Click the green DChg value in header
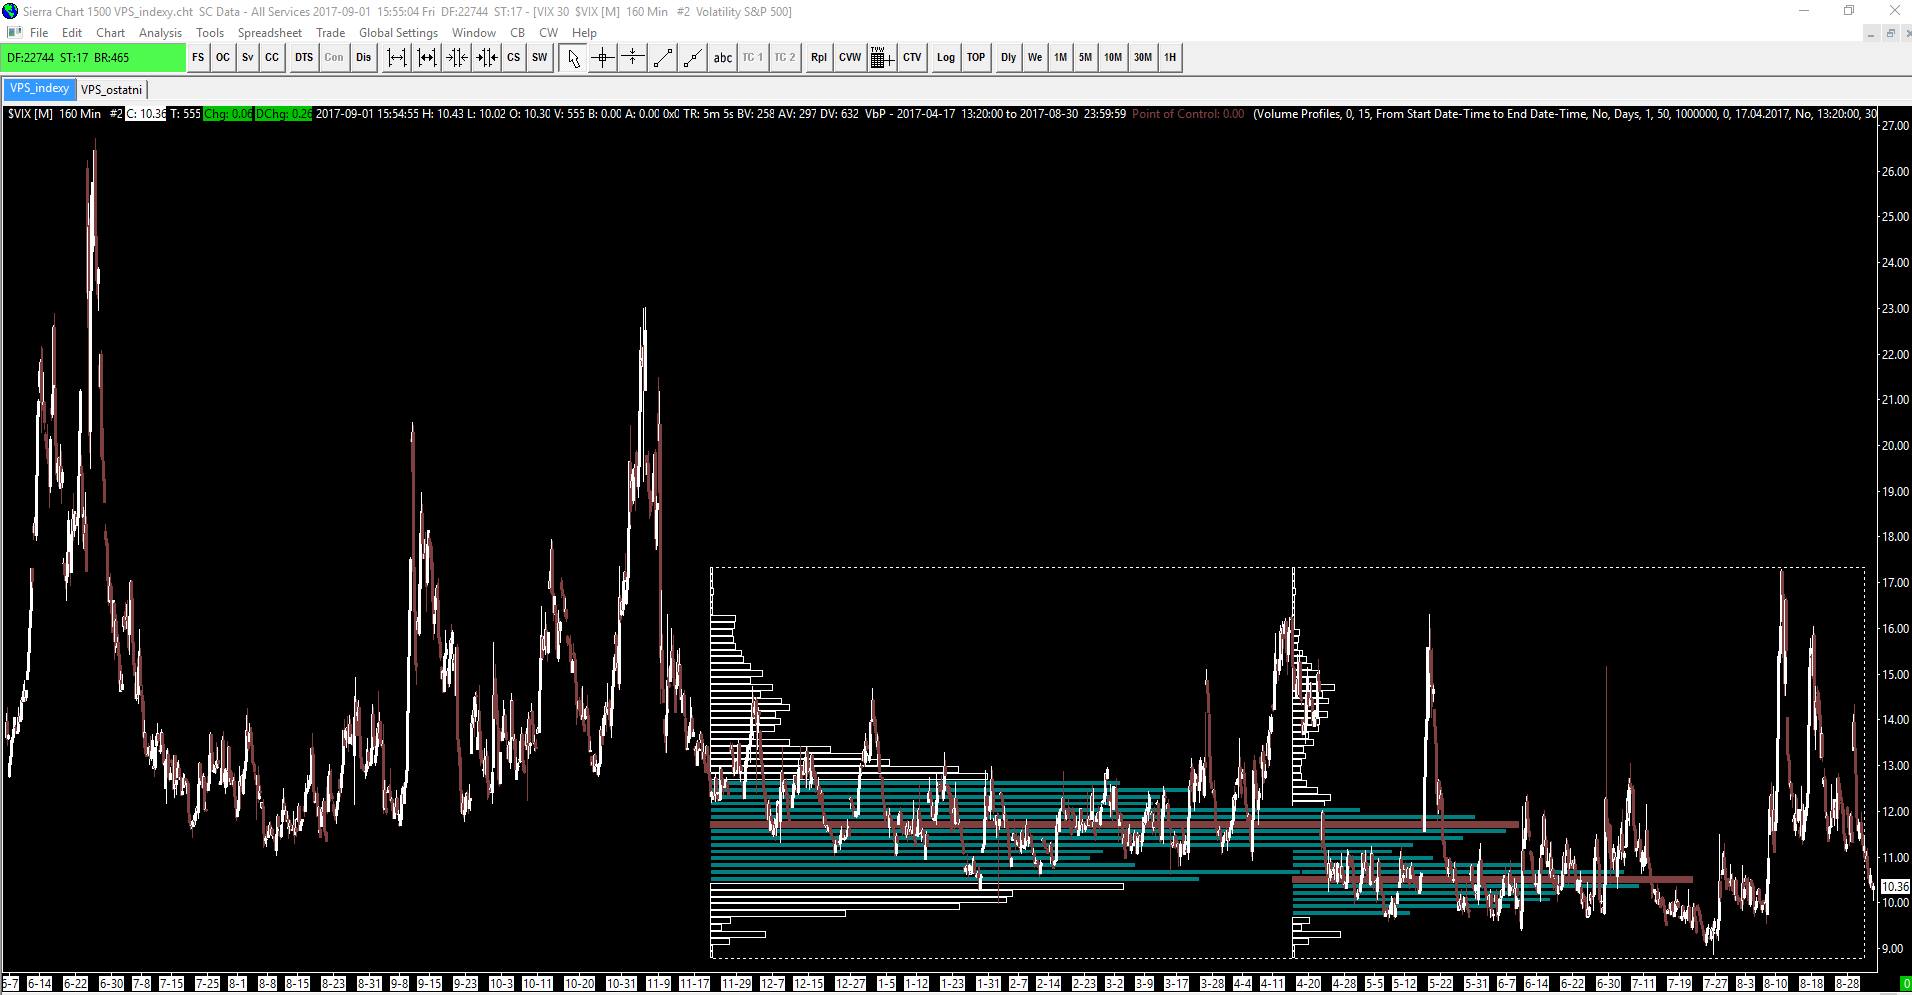 click(x=284, y=114)
